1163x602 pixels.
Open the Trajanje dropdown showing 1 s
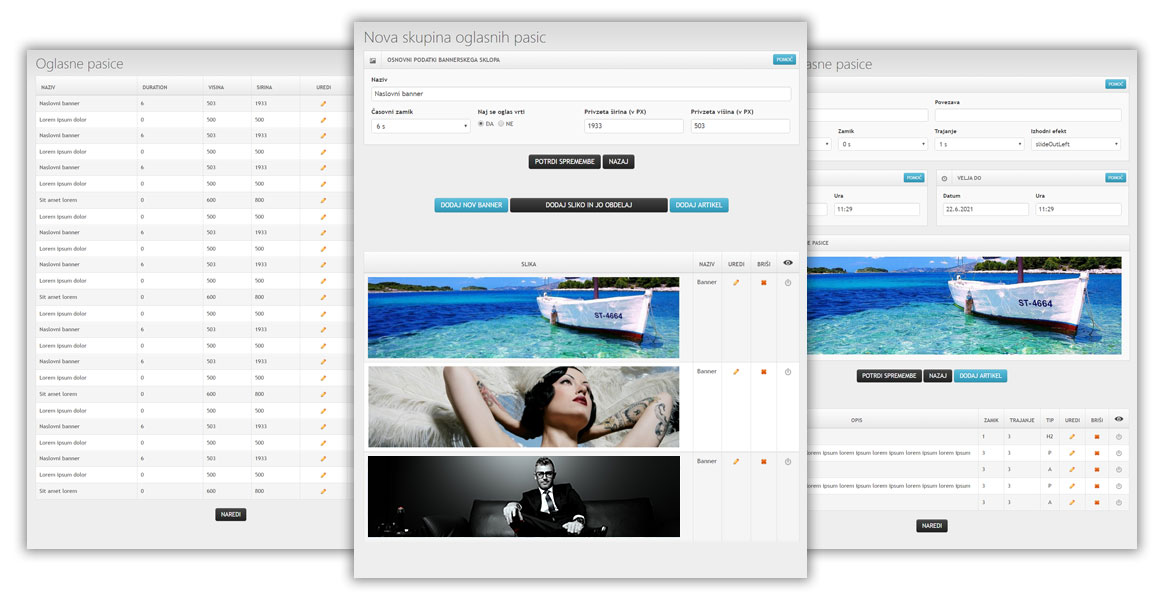(979, 144)
